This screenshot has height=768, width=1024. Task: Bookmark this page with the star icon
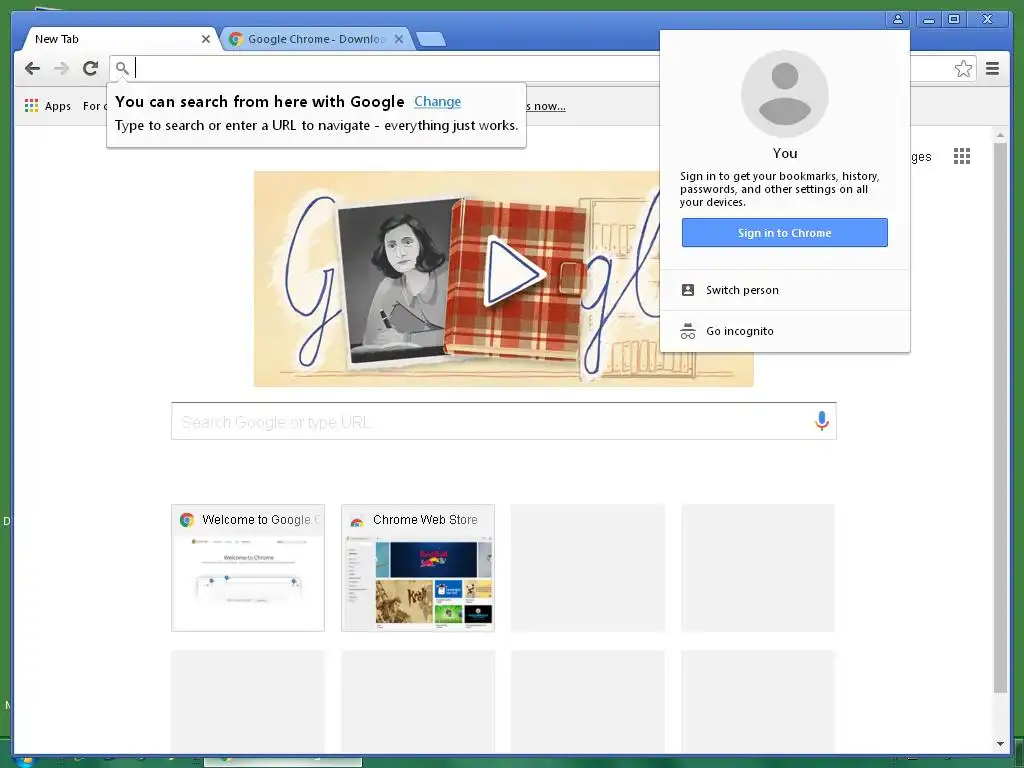point(963,69)
